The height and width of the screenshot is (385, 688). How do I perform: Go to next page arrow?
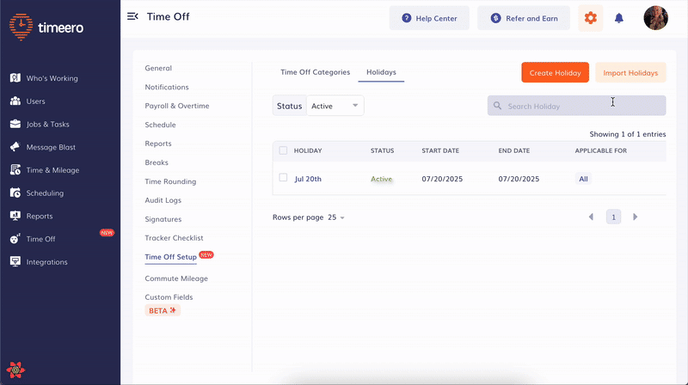pos(635,217)
